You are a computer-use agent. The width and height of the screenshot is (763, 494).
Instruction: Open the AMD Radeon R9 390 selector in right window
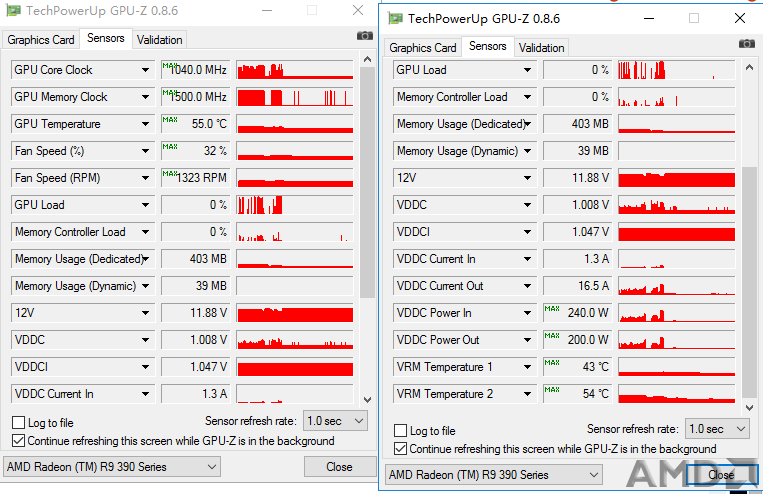tap(493, 475)
